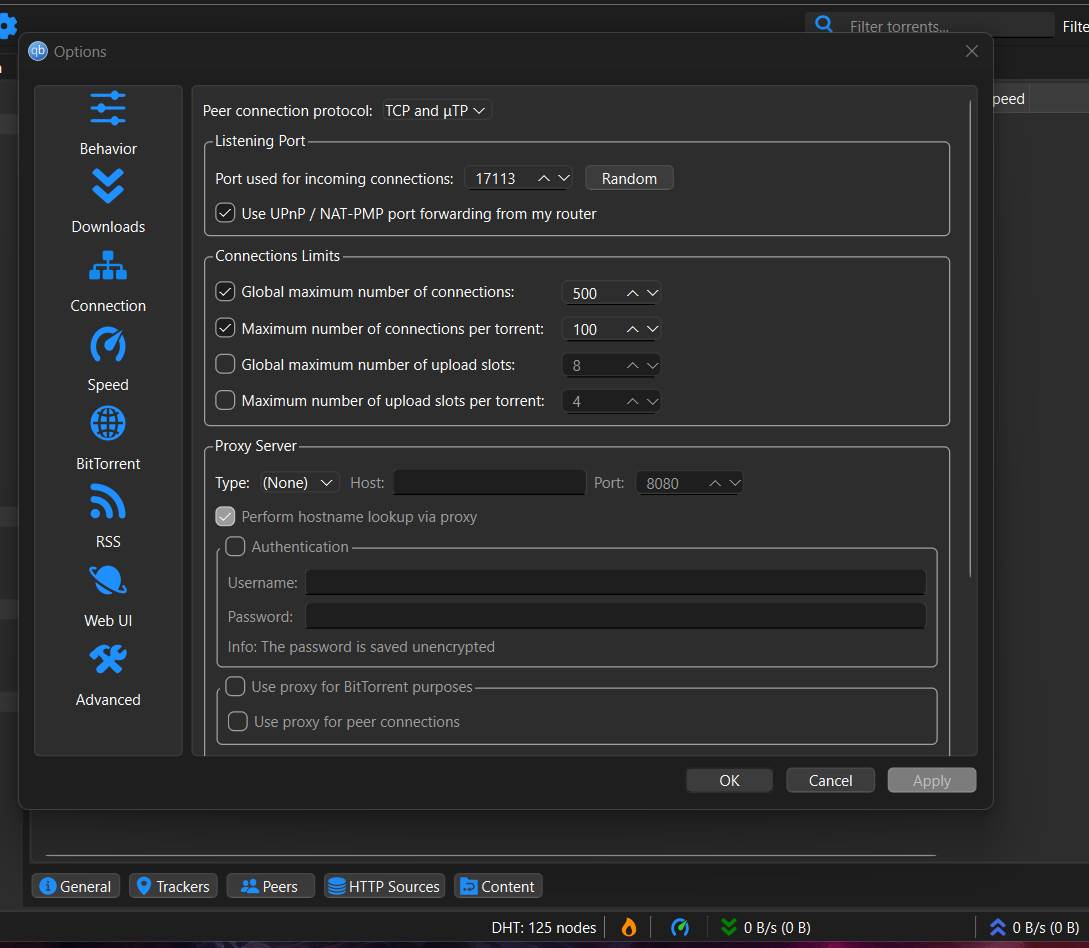Open the Web UI planet icon
The width and height of the screenshot is (1089, 948).
(x=108, y=581)
